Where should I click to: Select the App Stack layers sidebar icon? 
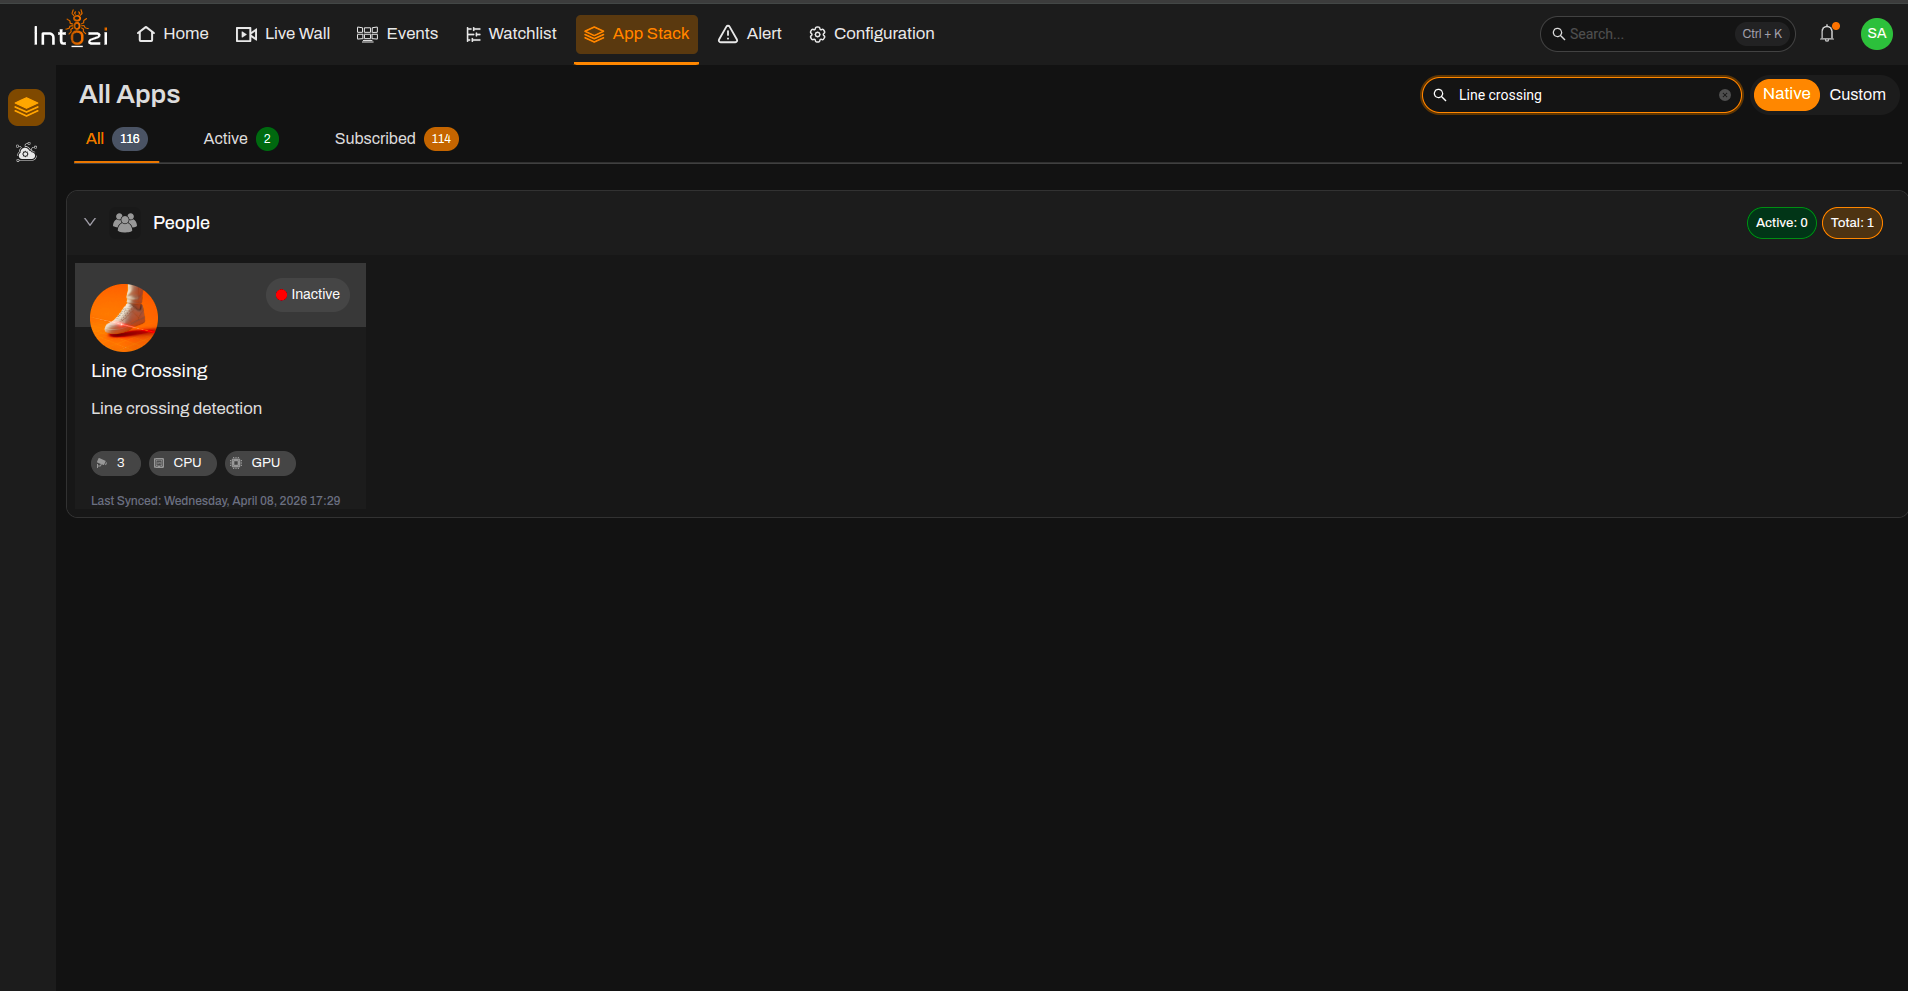(27, 107)
